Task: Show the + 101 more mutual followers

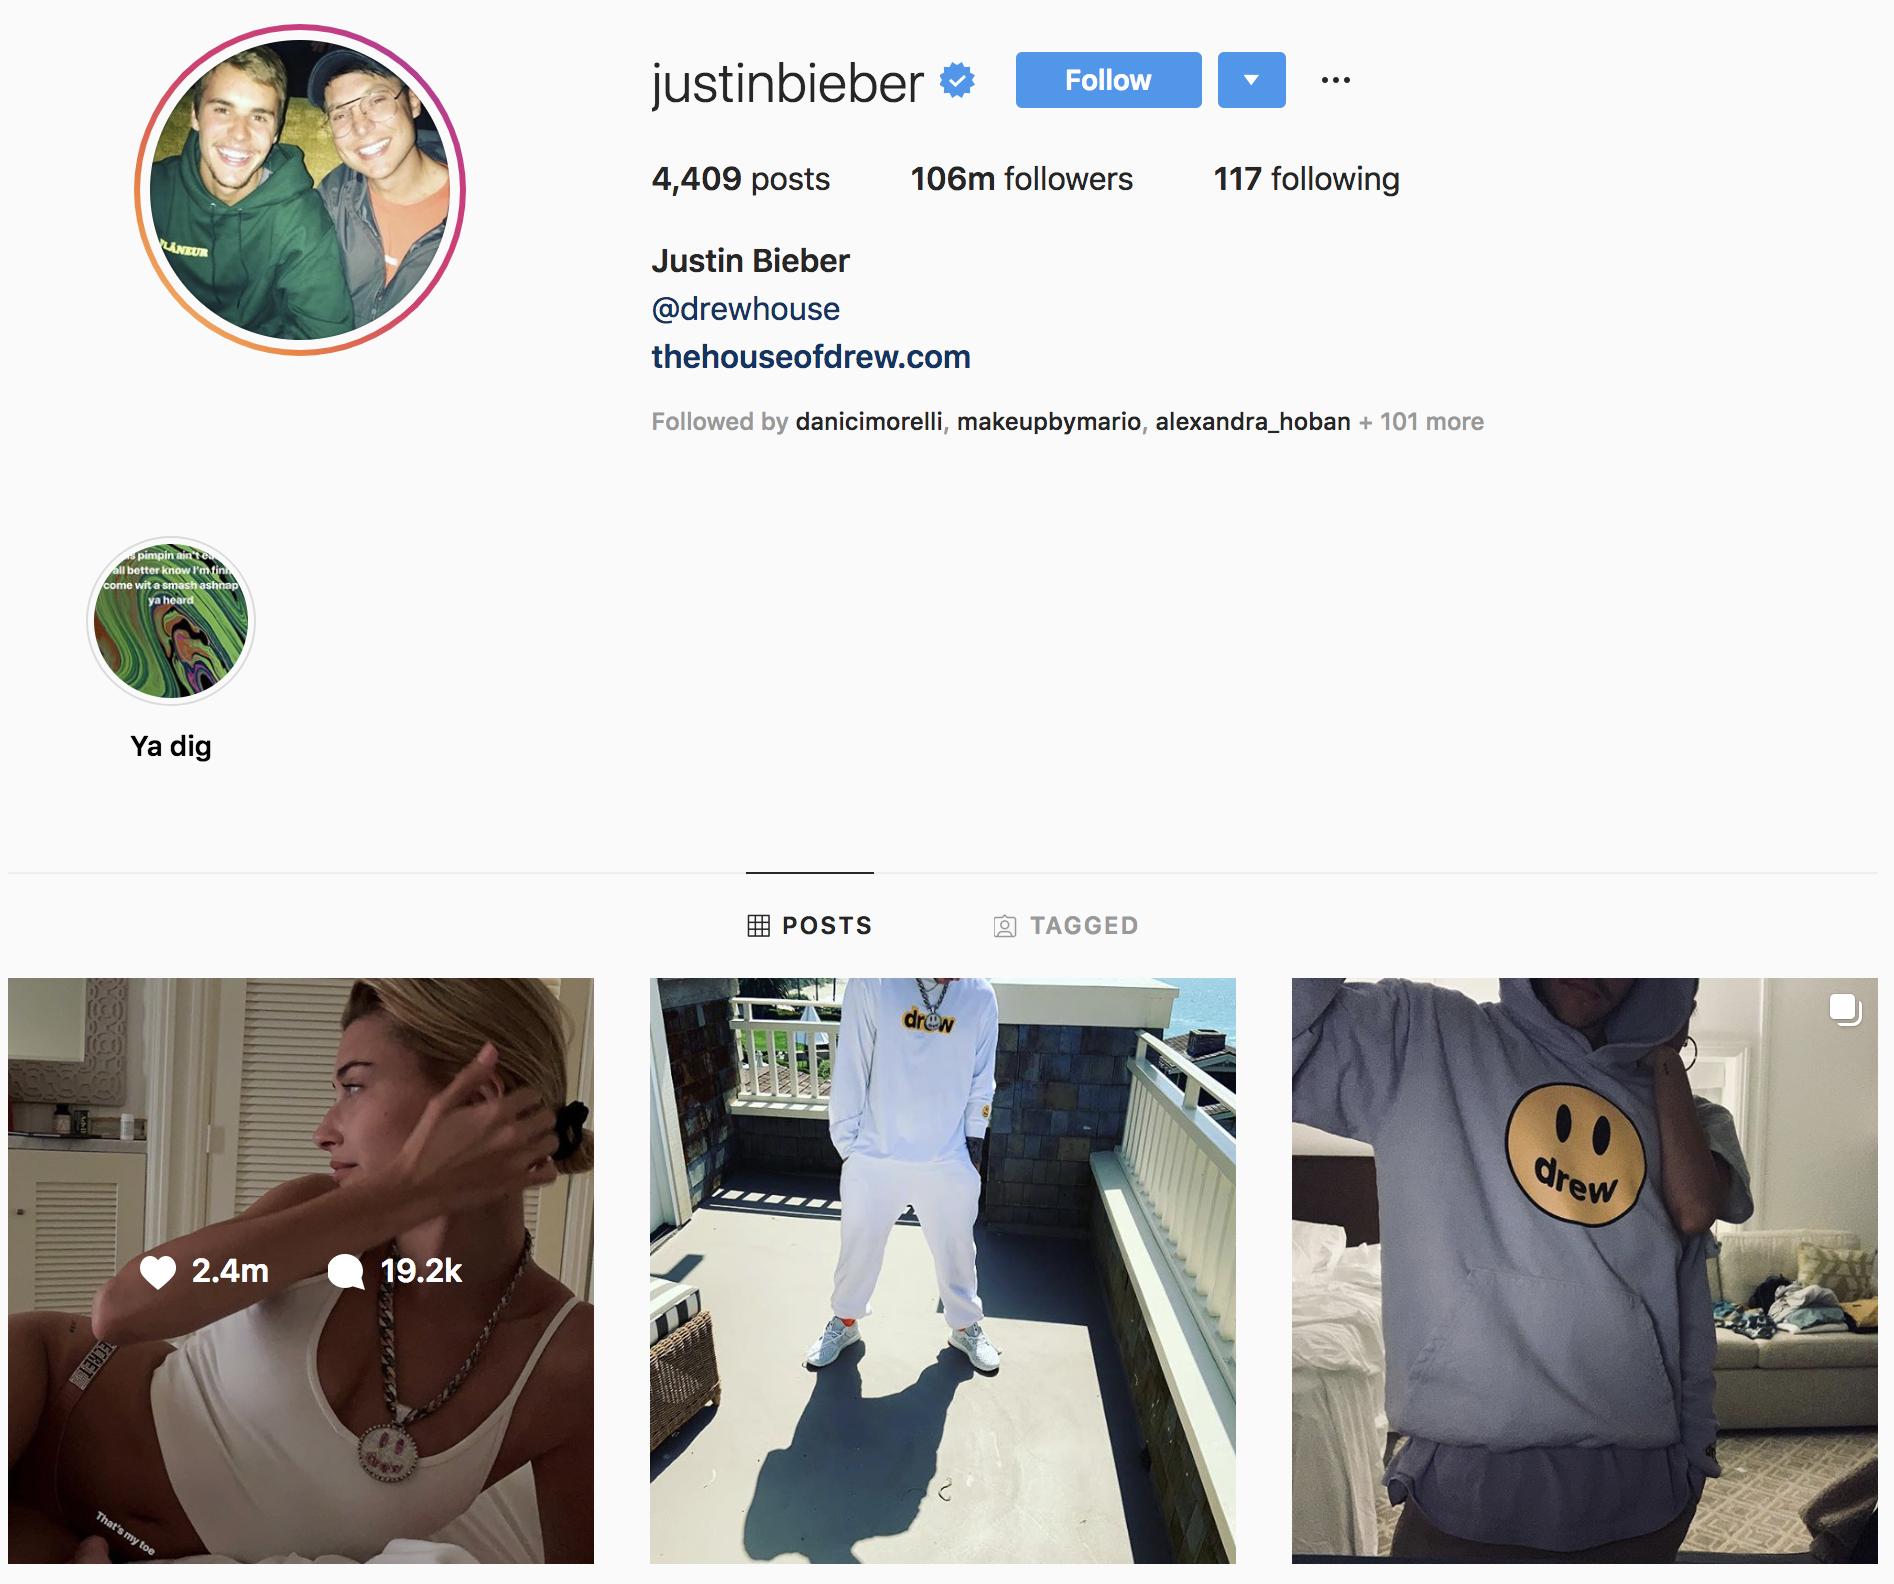Action: click(x=1420, y=422)
